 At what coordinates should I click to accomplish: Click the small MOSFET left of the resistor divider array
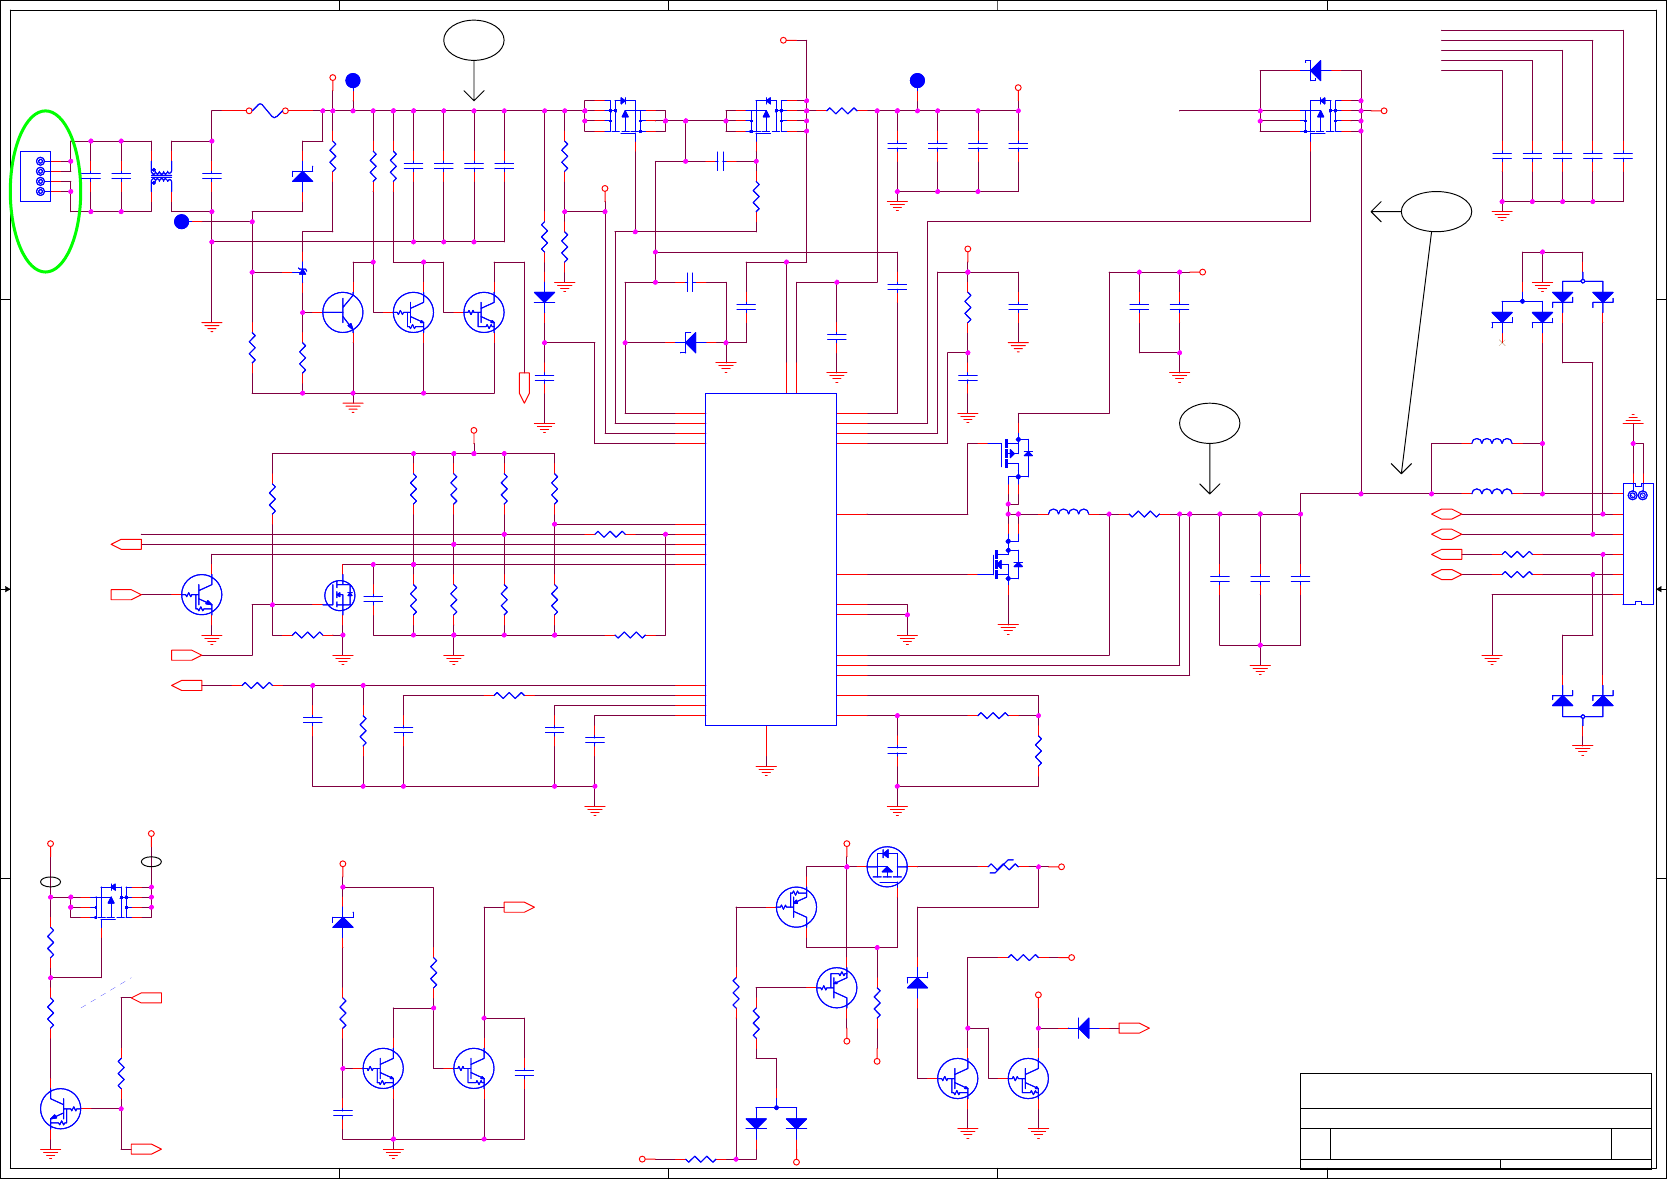(x=340, y=595)
